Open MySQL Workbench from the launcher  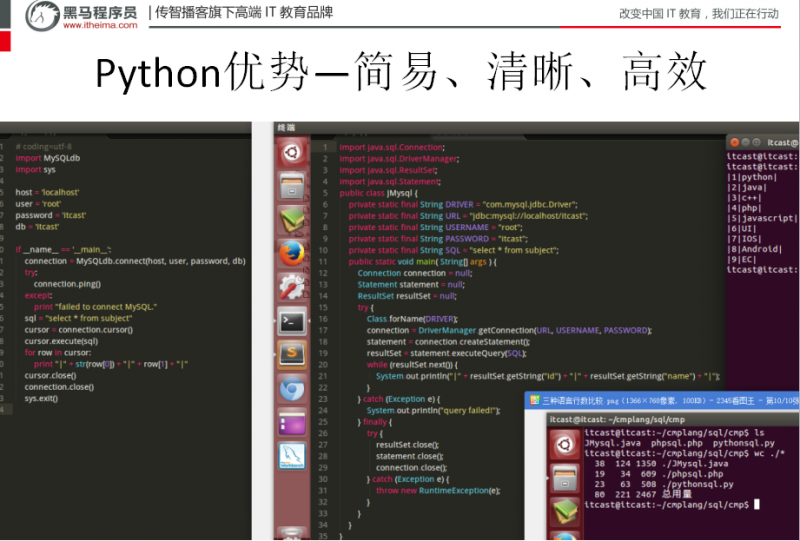tap(291, 456)
